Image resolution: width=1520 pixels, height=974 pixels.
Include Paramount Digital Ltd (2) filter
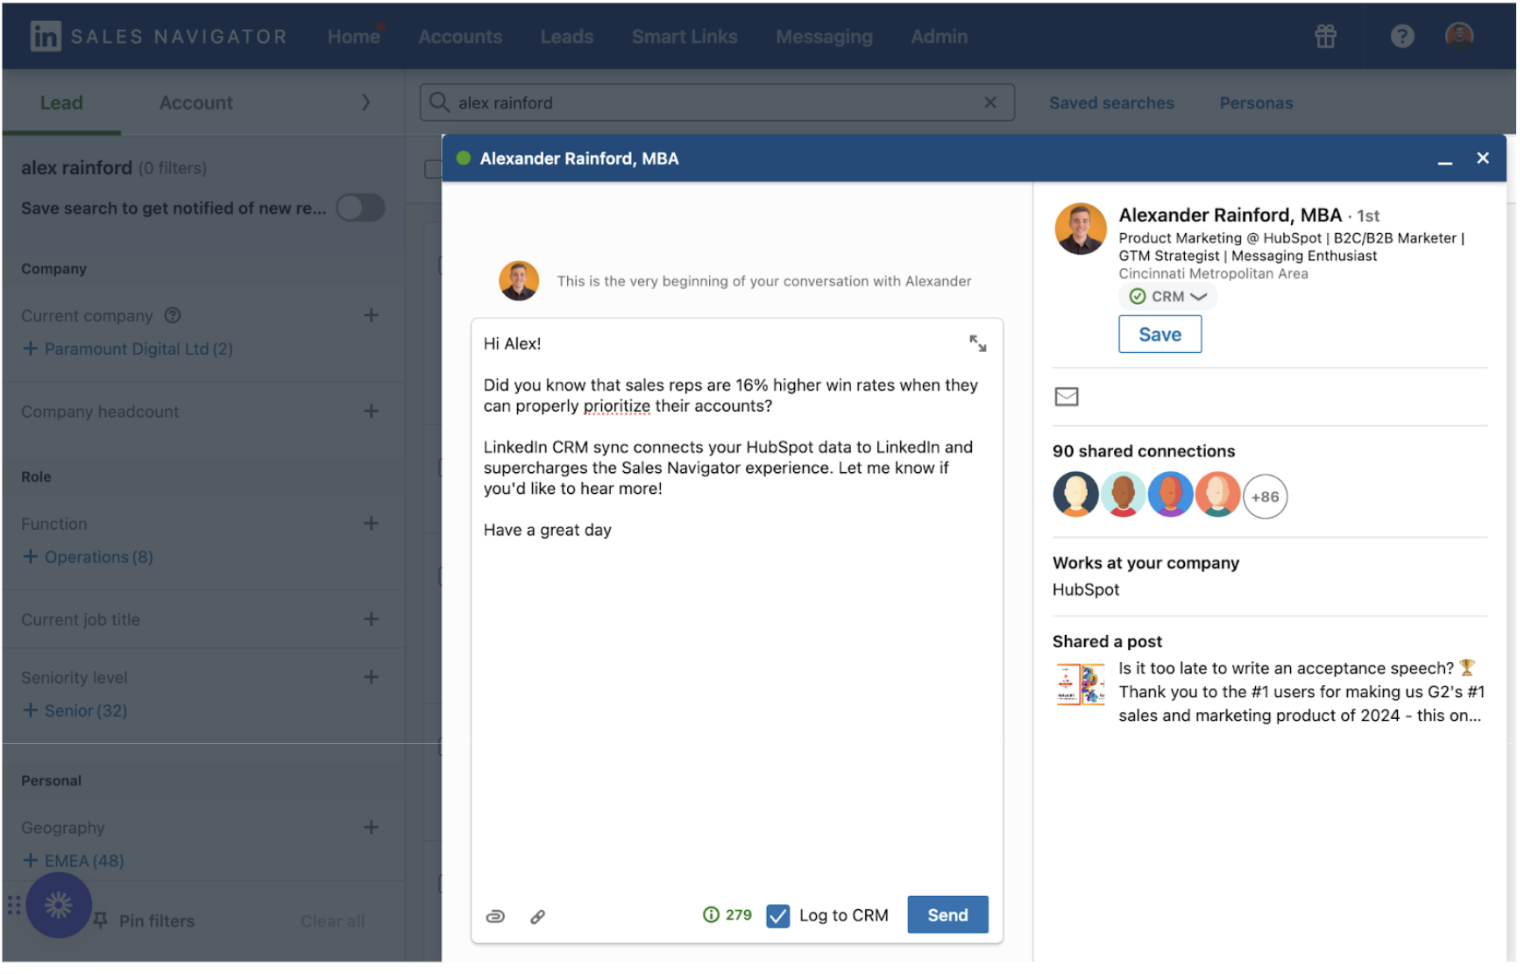coord(128,349)
